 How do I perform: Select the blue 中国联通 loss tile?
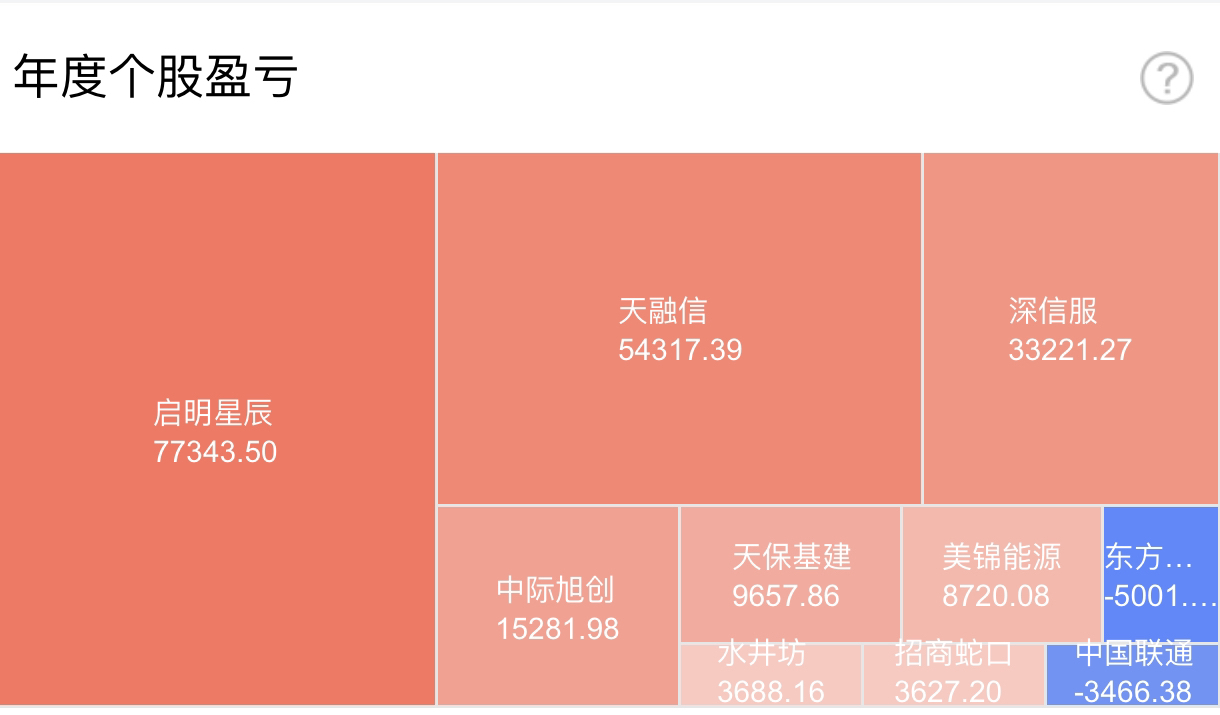[x=1133, y=675]
